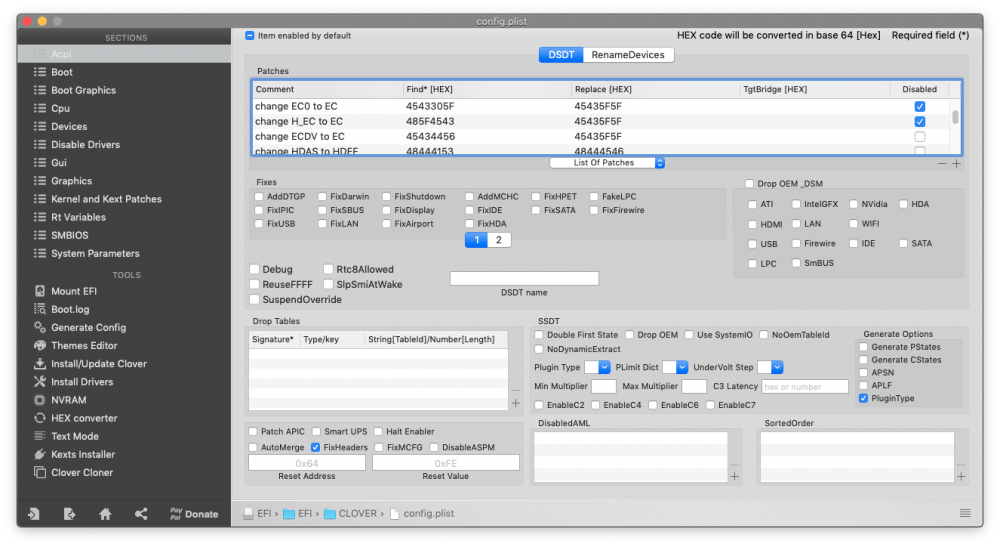Image resolution: width=1000 pixels, height=547 pixels.
Task: Click the first EFI drive in path bar
Action: (258, 513)
